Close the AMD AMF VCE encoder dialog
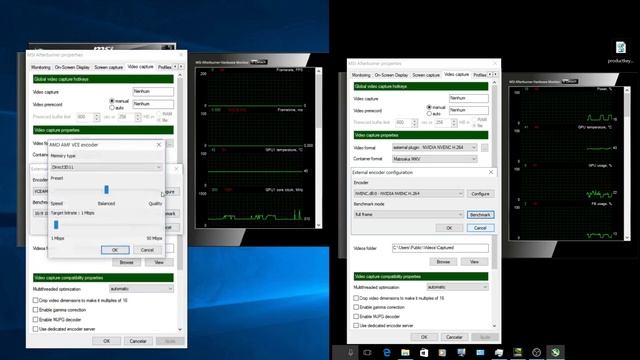This screenshot has width=640, height=360. tap(159, 145)
